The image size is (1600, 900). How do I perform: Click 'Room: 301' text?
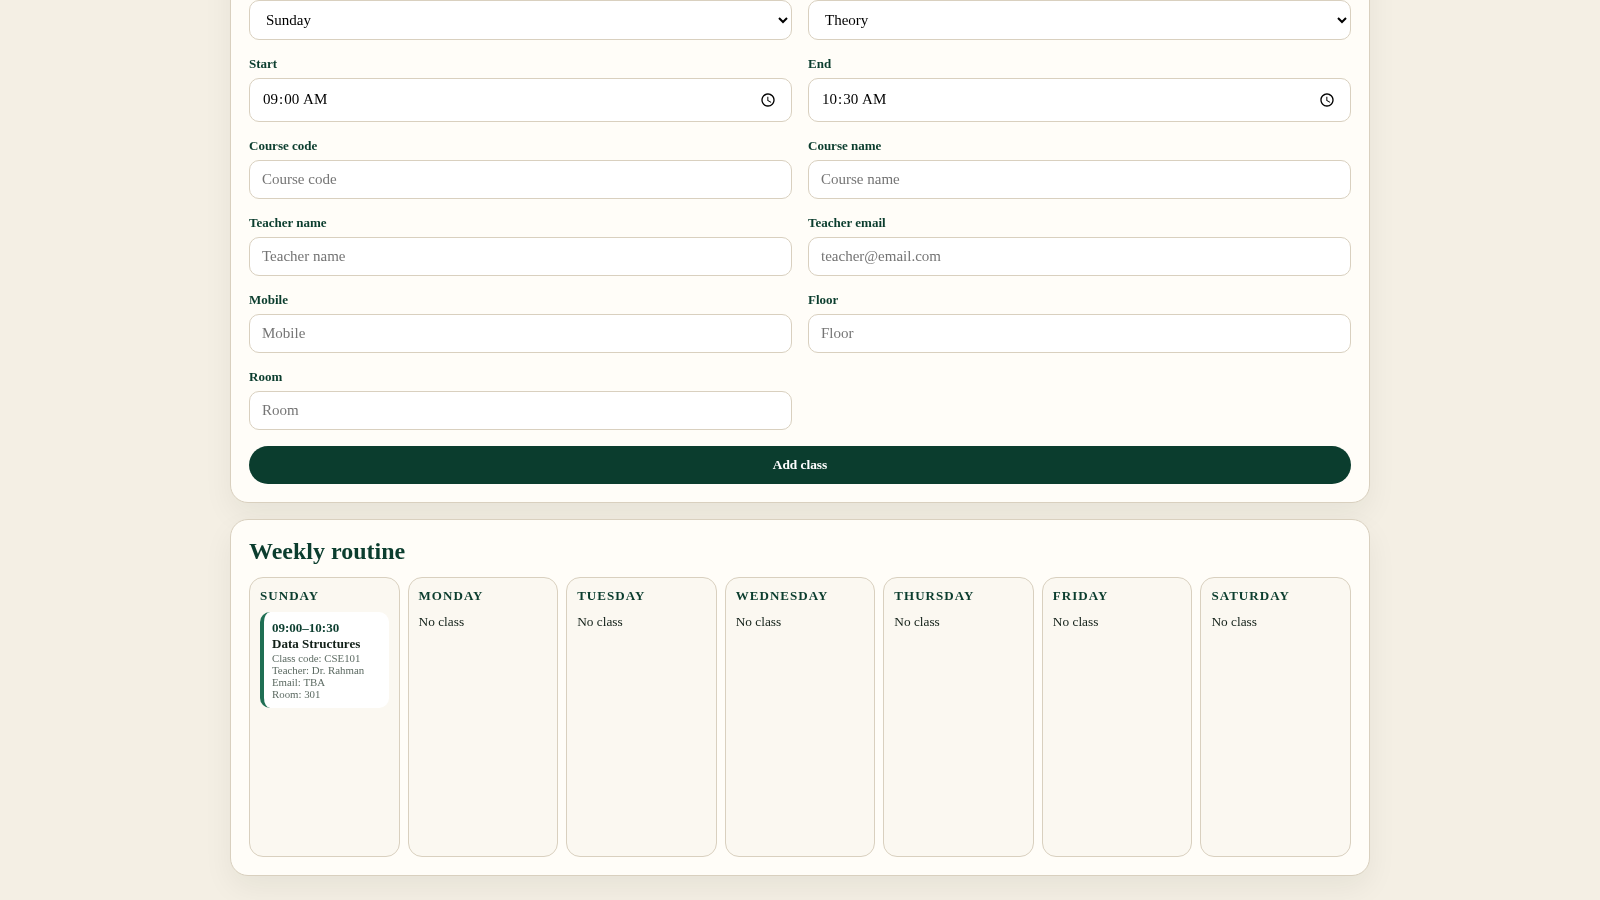[x=296, y=695]
